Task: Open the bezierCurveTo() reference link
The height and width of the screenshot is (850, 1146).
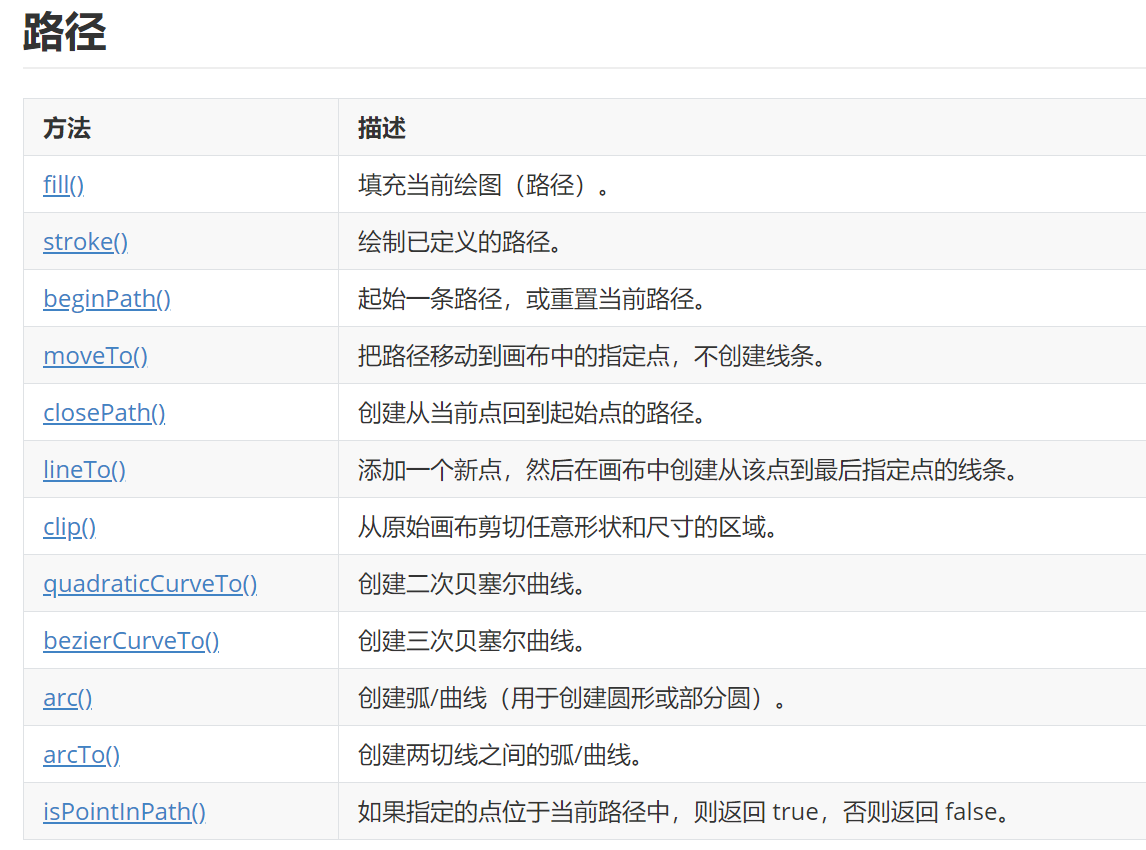Action: click(131, 640)
